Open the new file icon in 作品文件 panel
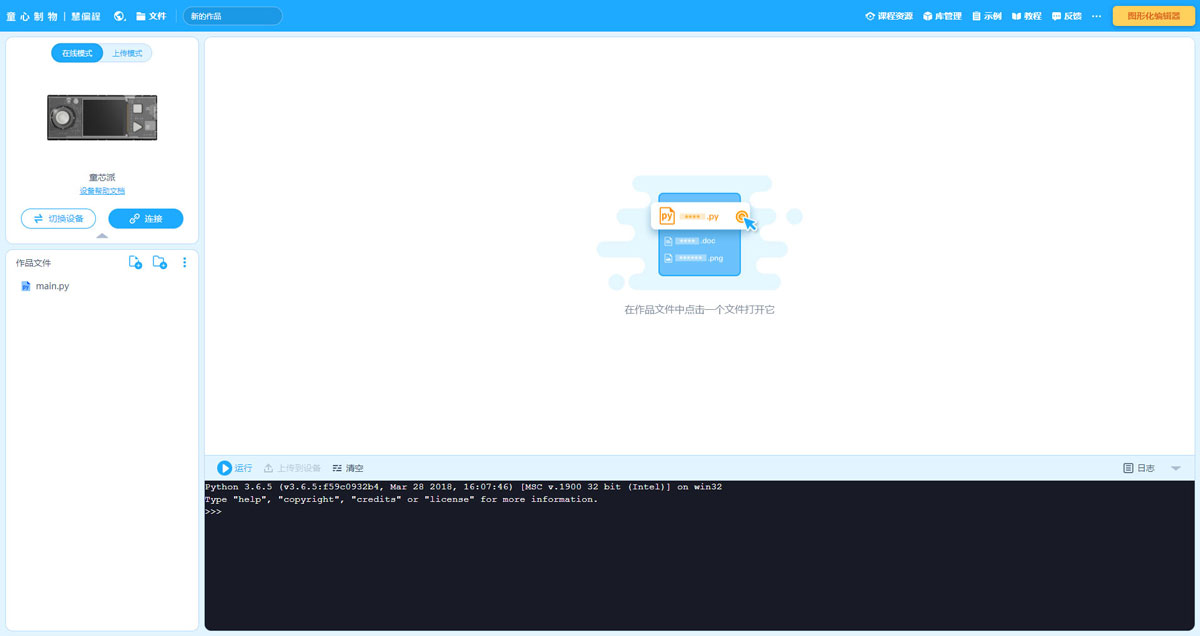Screen dimensions: 1200x636 [135, 262]
